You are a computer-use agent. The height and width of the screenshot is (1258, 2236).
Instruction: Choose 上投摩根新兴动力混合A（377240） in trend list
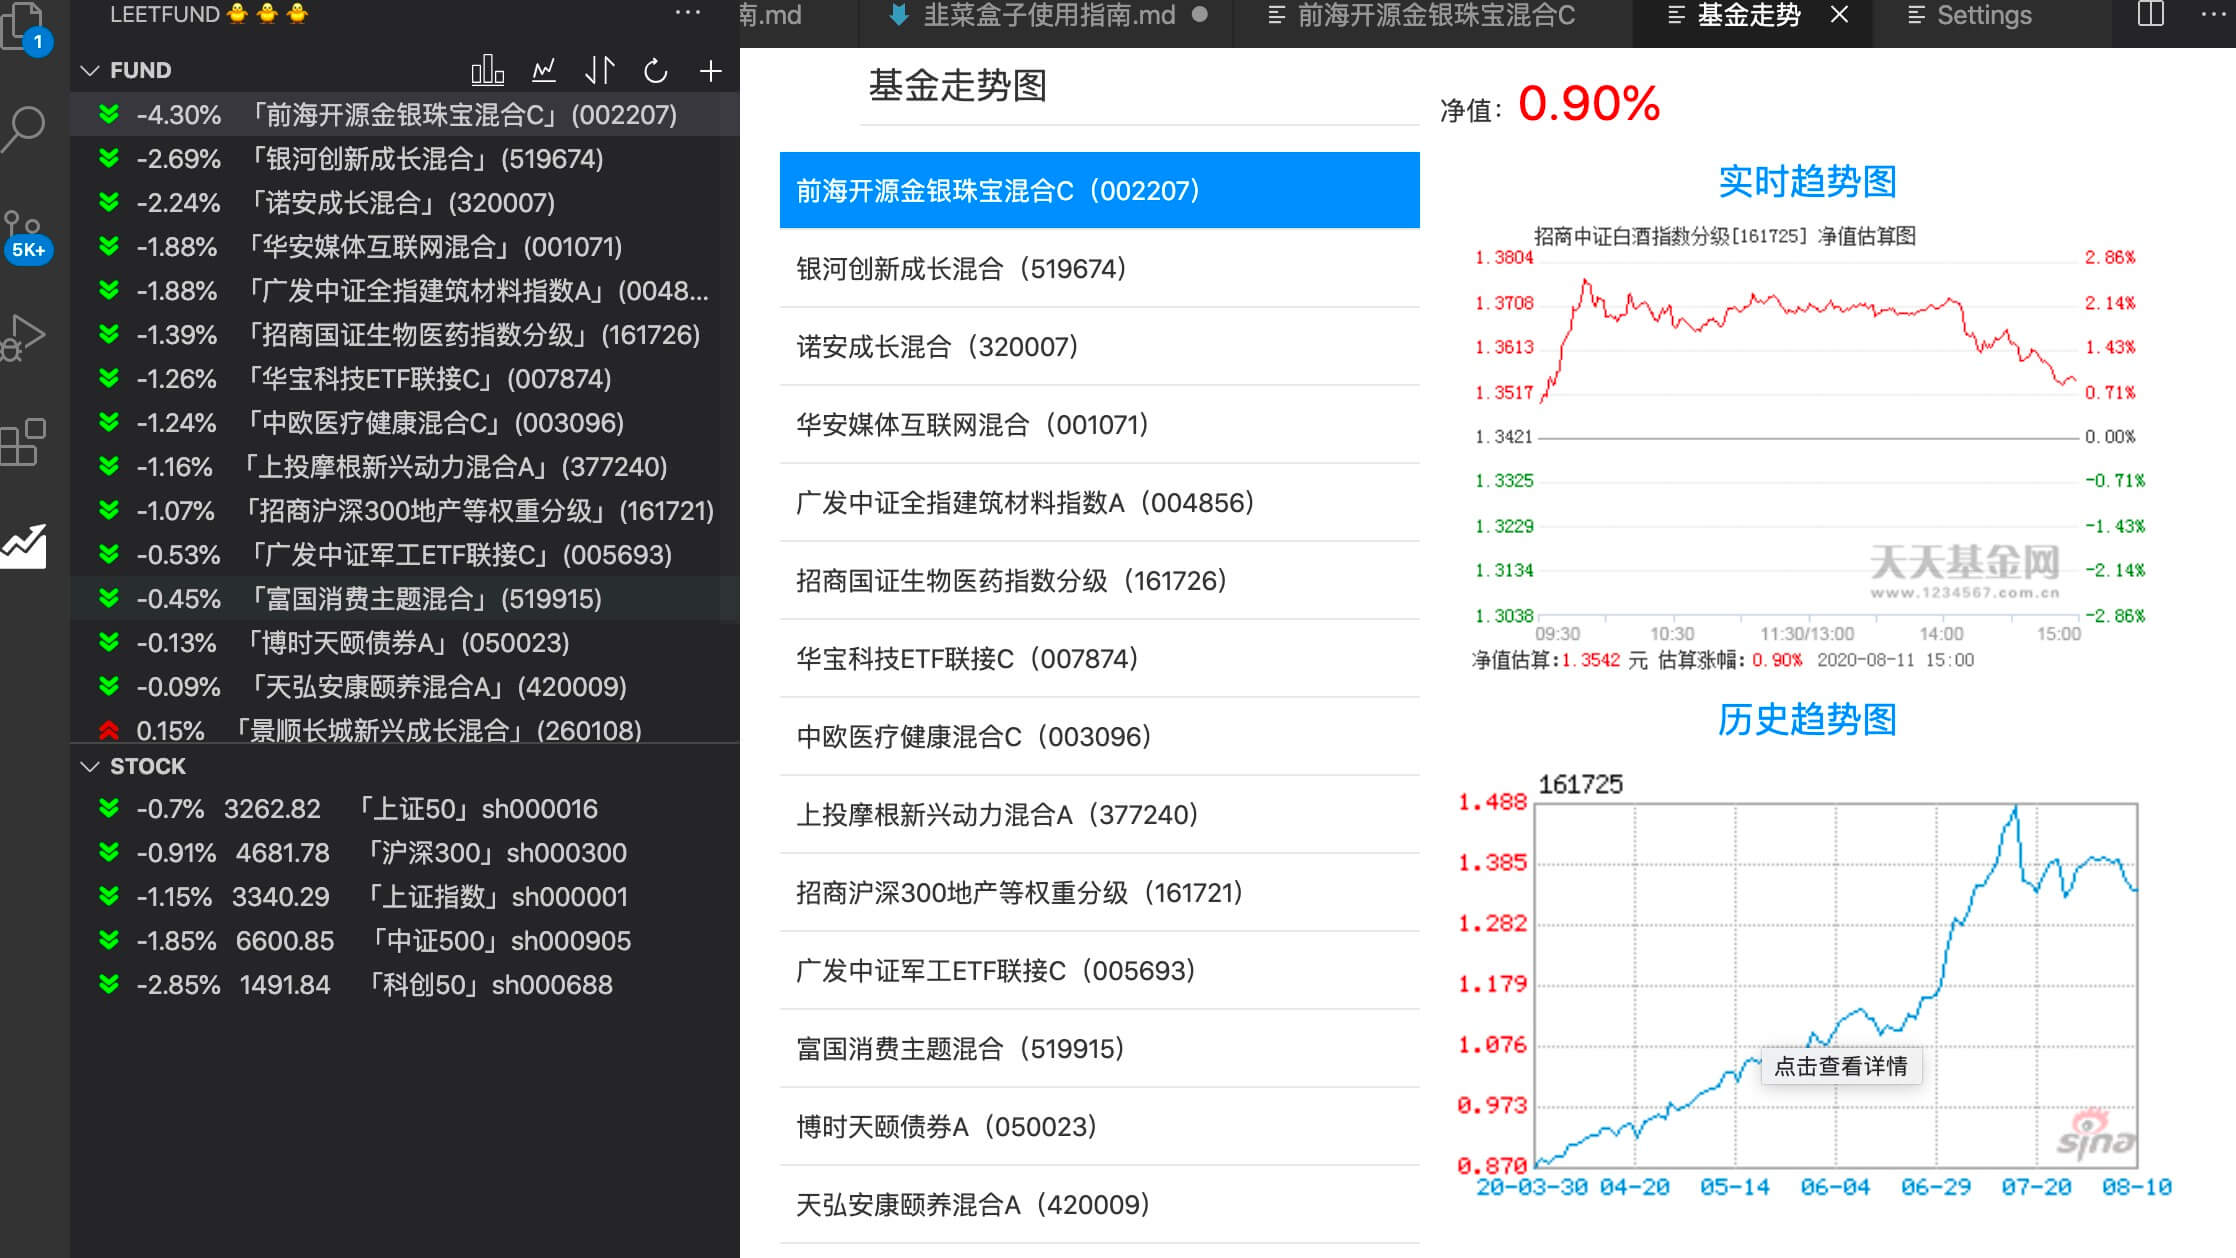(1099, 815)
